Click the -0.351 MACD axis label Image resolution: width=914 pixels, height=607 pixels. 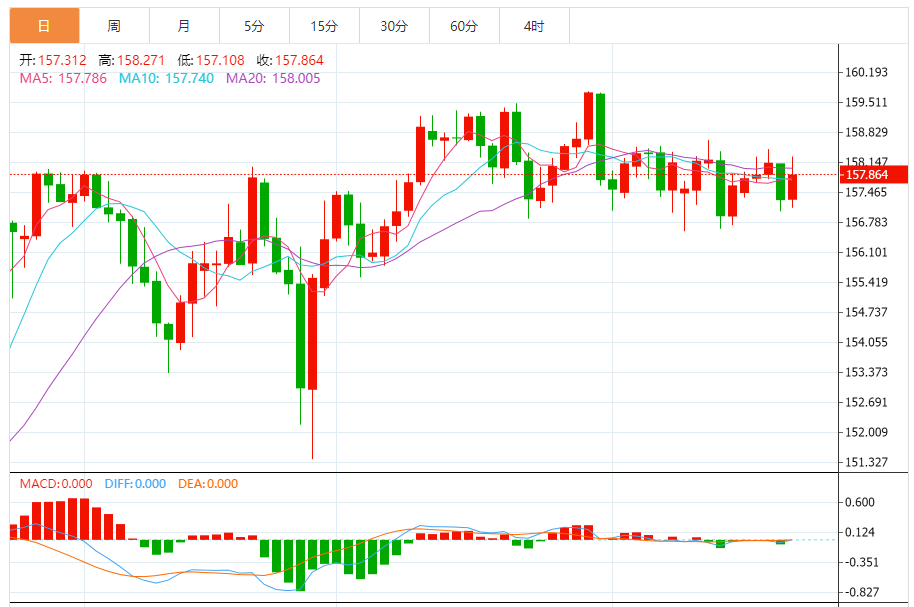[862, 562]
